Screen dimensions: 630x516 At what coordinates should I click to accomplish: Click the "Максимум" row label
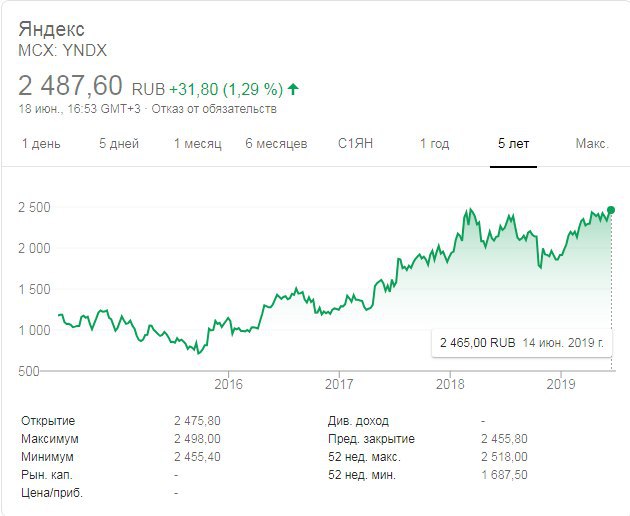pyautogui.click(x=50, y=439)
